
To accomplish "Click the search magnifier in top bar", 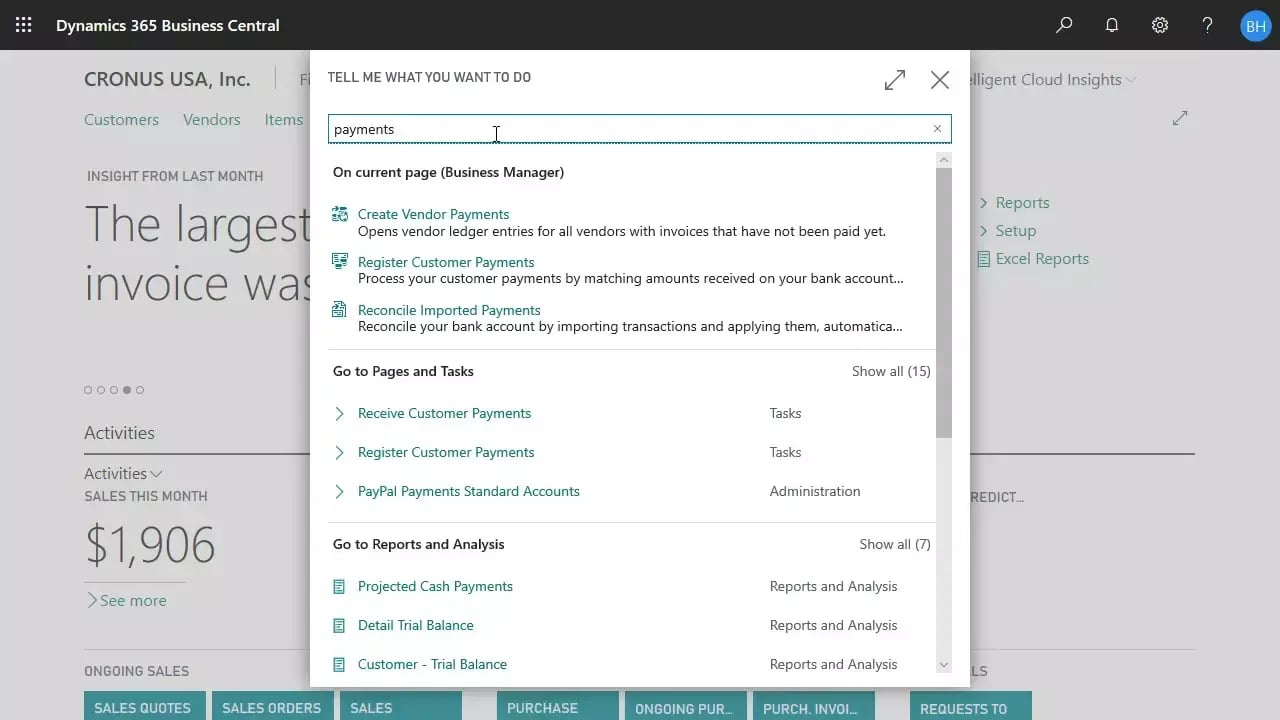I will (x=1064, y=25).
